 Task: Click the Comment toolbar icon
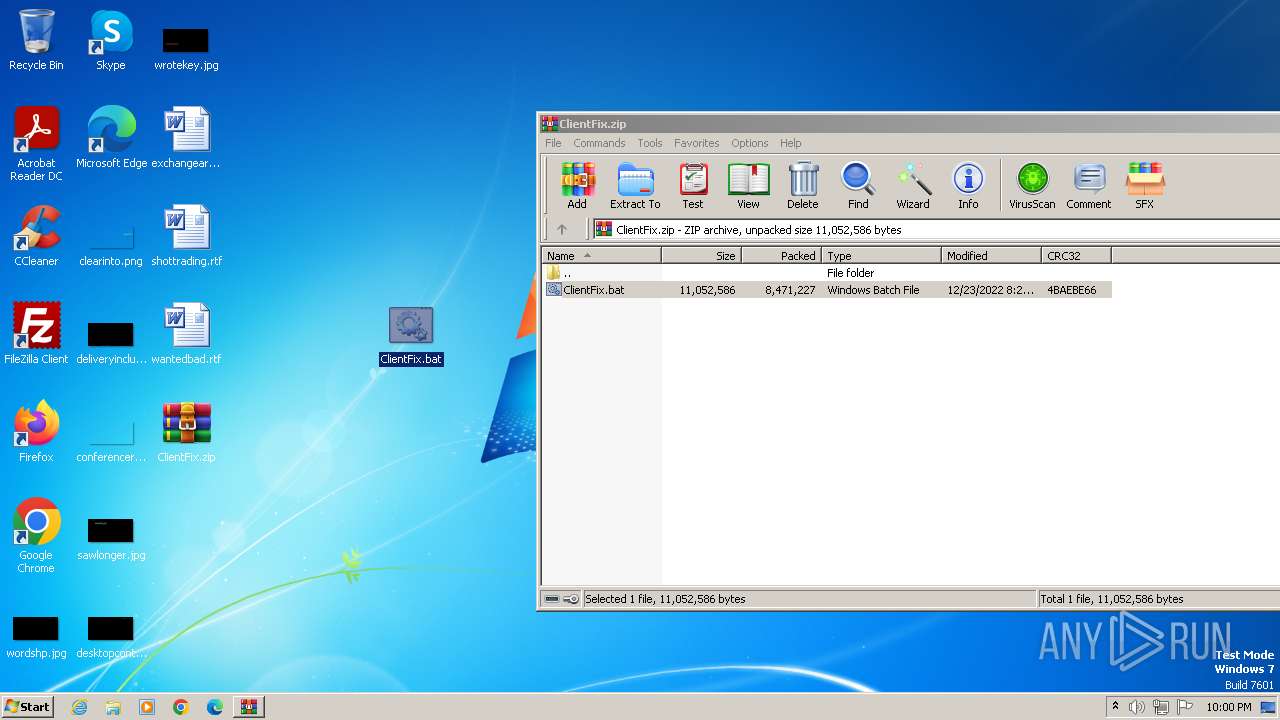point(1089,186)
